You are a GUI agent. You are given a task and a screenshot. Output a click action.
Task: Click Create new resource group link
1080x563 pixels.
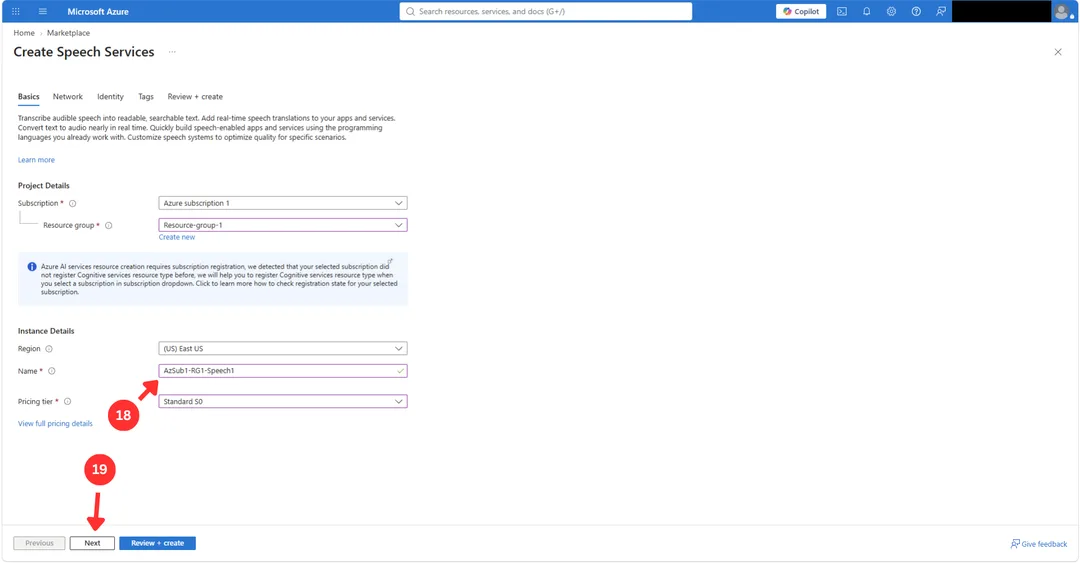click(x=177, y=237)
